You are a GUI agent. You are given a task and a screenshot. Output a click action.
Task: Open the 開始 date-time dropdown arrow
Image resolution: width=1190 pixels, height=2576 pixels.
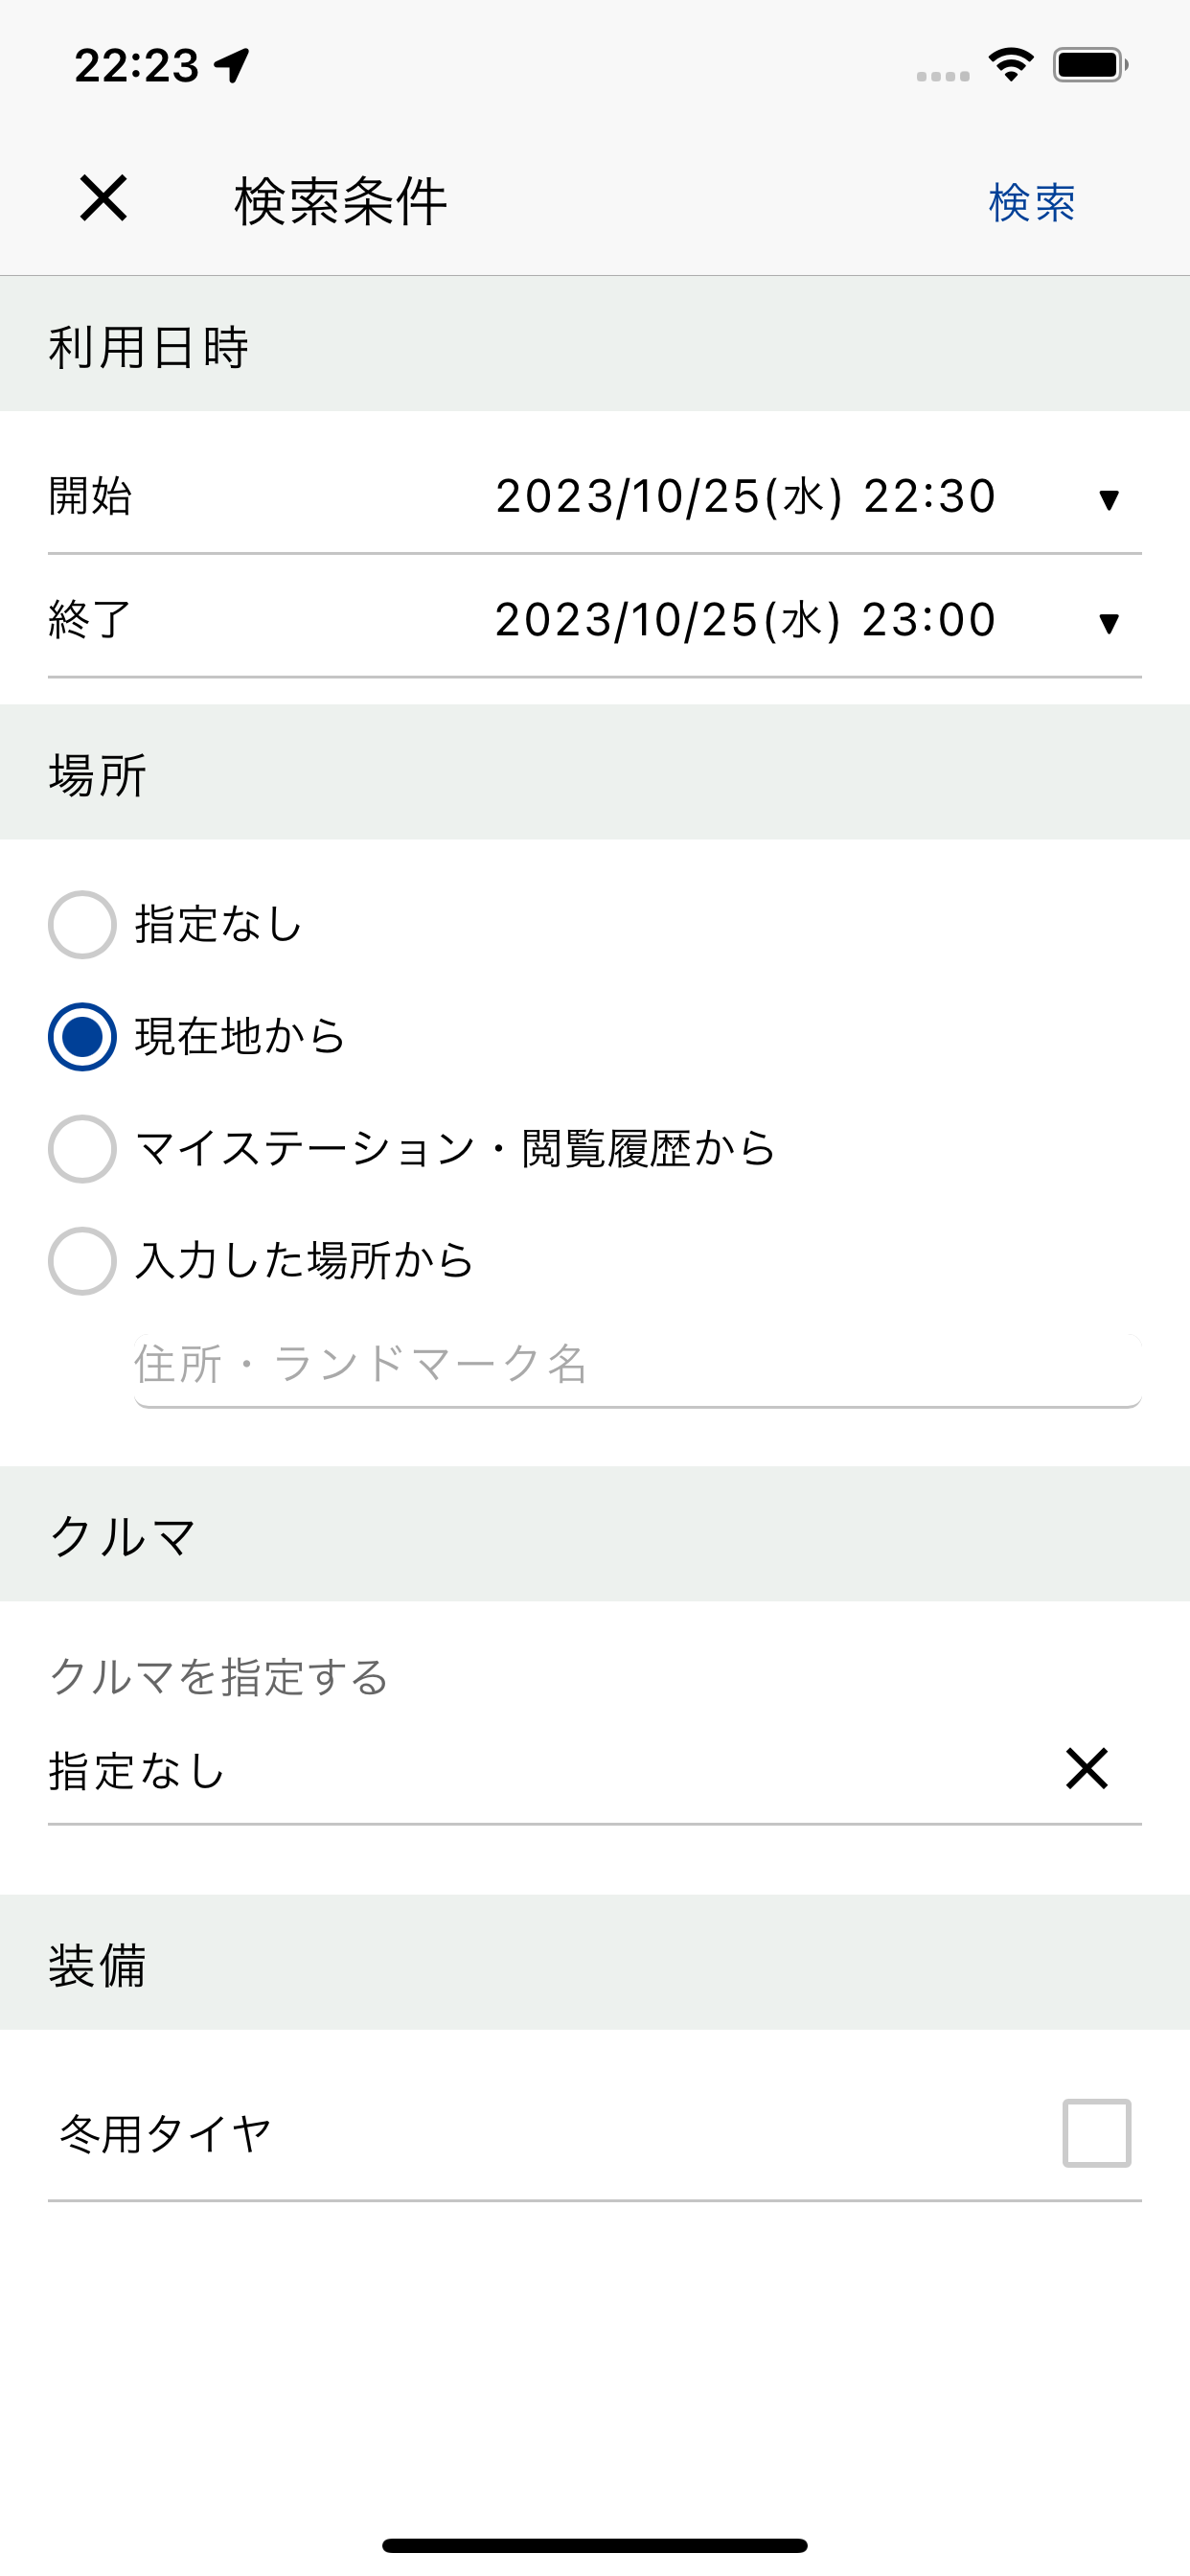click(1108, 499)
